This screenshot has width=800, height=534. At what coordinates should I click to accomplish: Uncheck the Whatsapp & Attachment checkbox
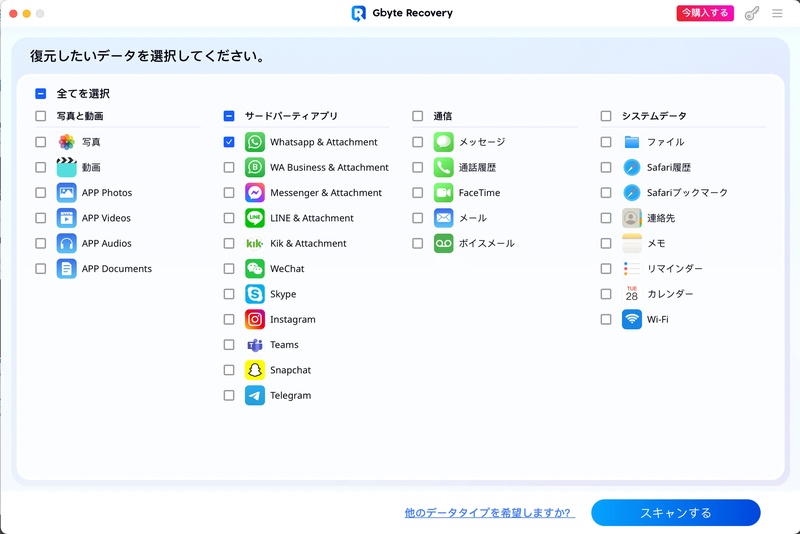[x=229, y=142]
